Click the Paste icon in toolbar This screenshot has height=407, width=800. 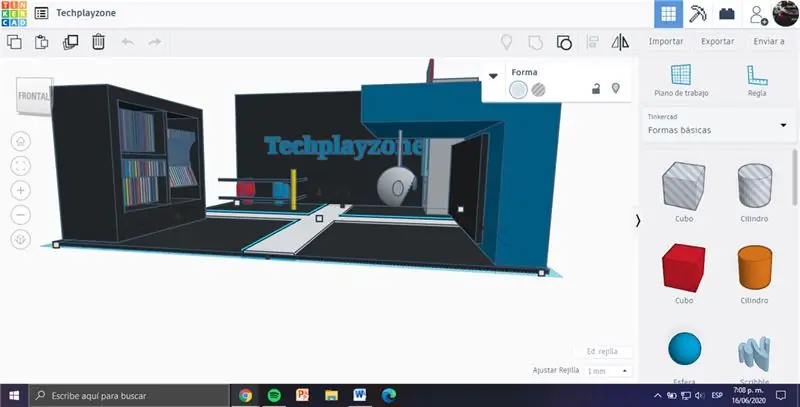41,42
